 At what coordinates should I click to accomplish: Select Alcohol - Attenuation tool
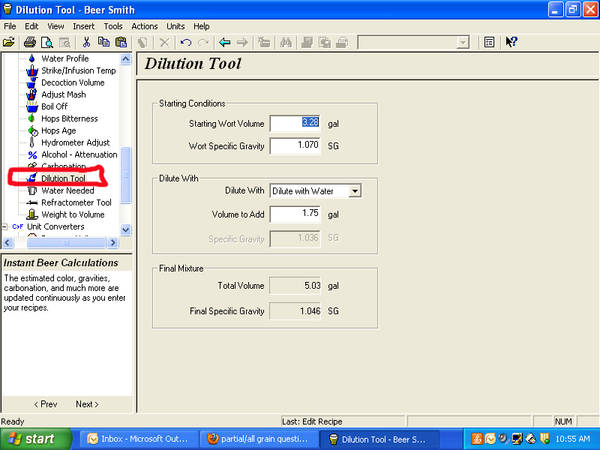click(79, 155)
